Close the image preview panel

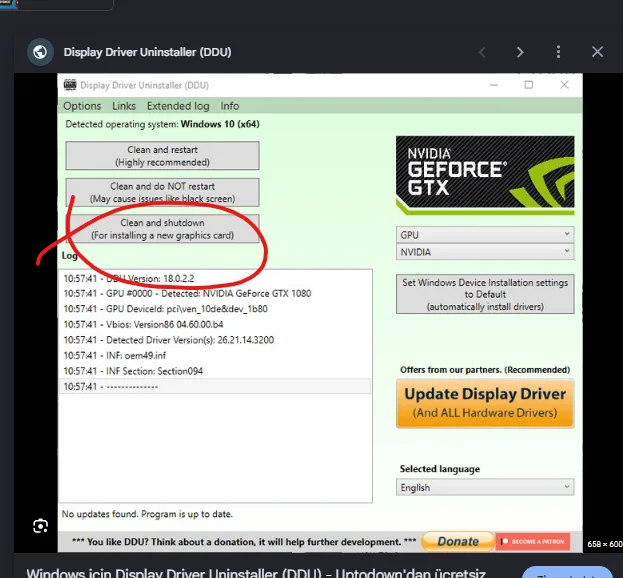click(x=597, y=52)
